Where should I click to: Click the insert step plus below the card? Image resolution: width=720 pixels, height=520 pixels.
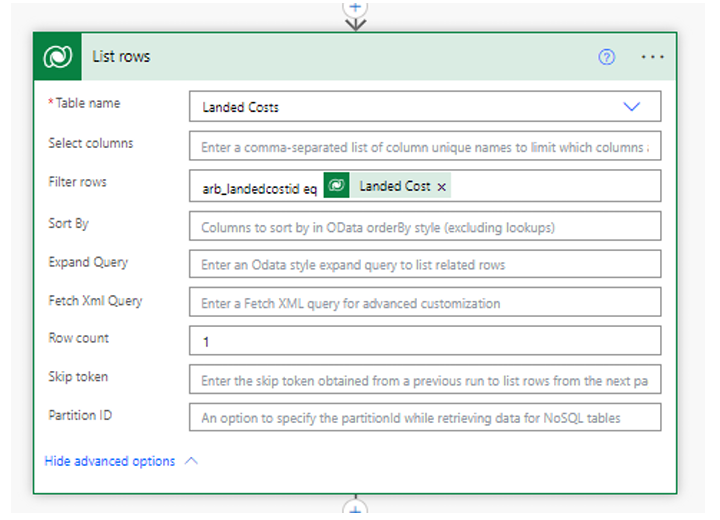355,509
